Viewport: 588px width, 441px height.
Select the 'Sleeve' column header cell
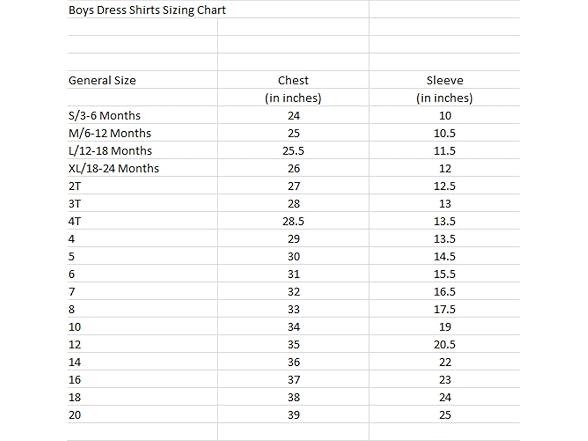pos(445,80)
